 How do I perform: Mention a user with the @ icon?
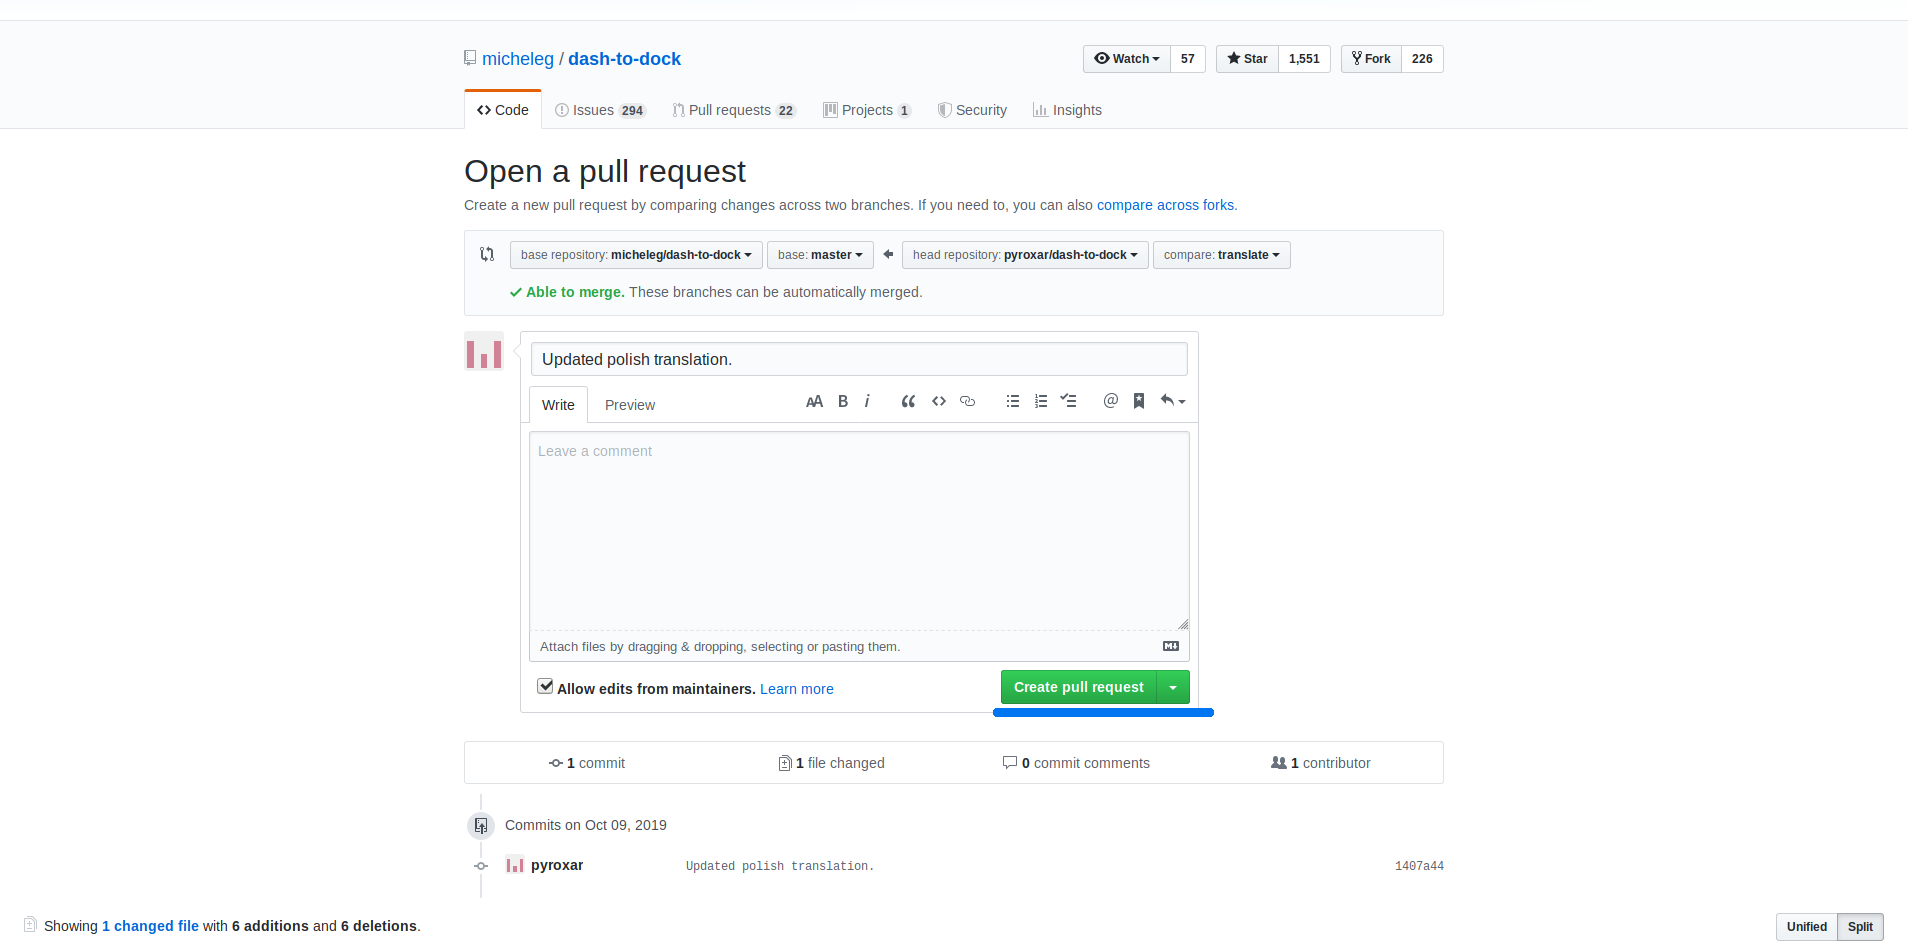click(1110, 401)
